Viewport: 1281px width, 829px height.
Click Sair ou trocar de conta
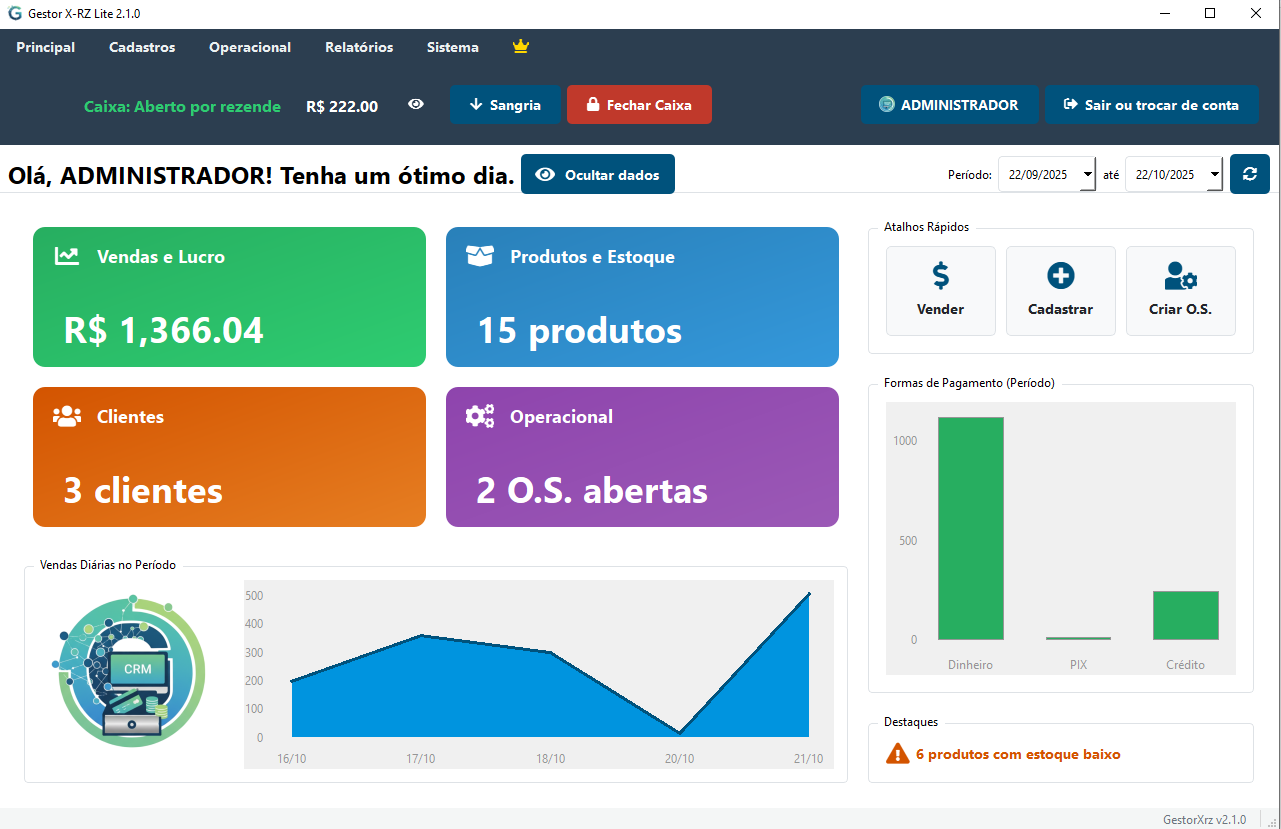[x=1151, y=105]
